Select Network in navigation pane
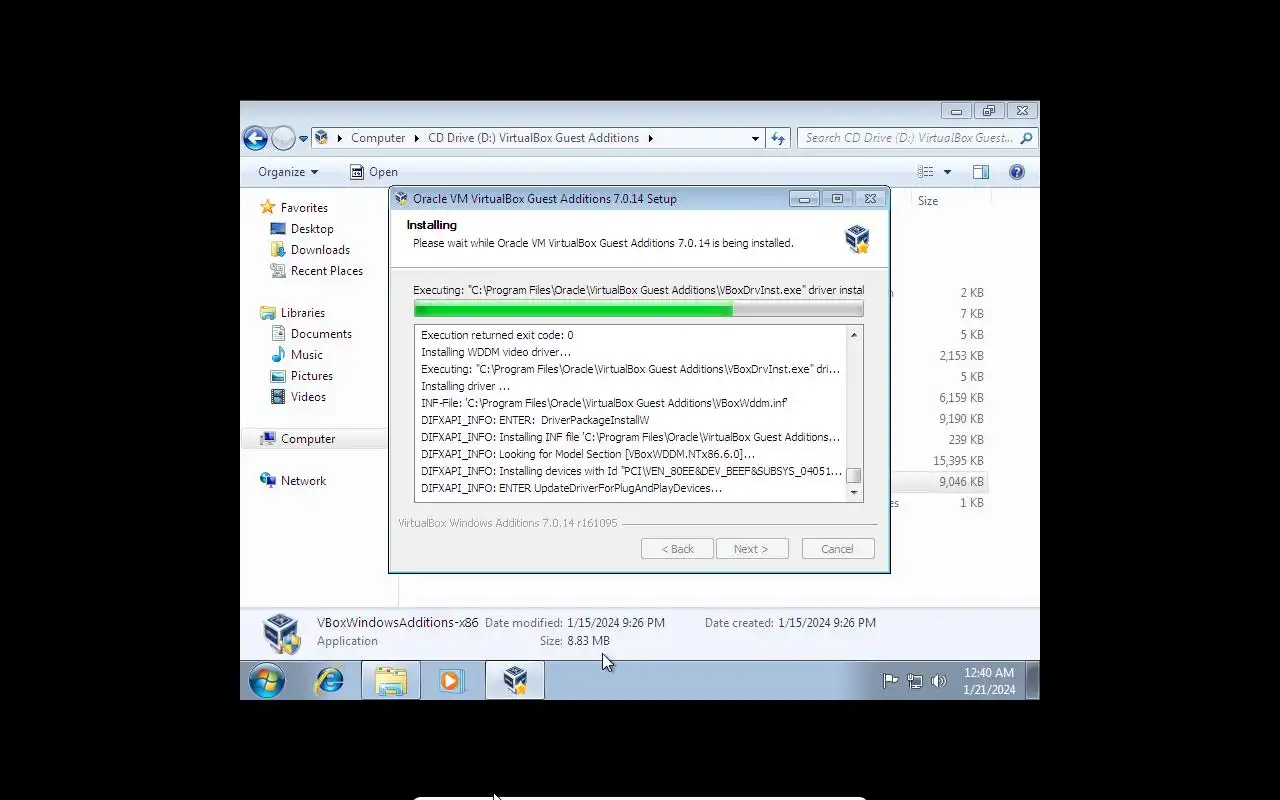1280x800 pixels. click(303, 481)
